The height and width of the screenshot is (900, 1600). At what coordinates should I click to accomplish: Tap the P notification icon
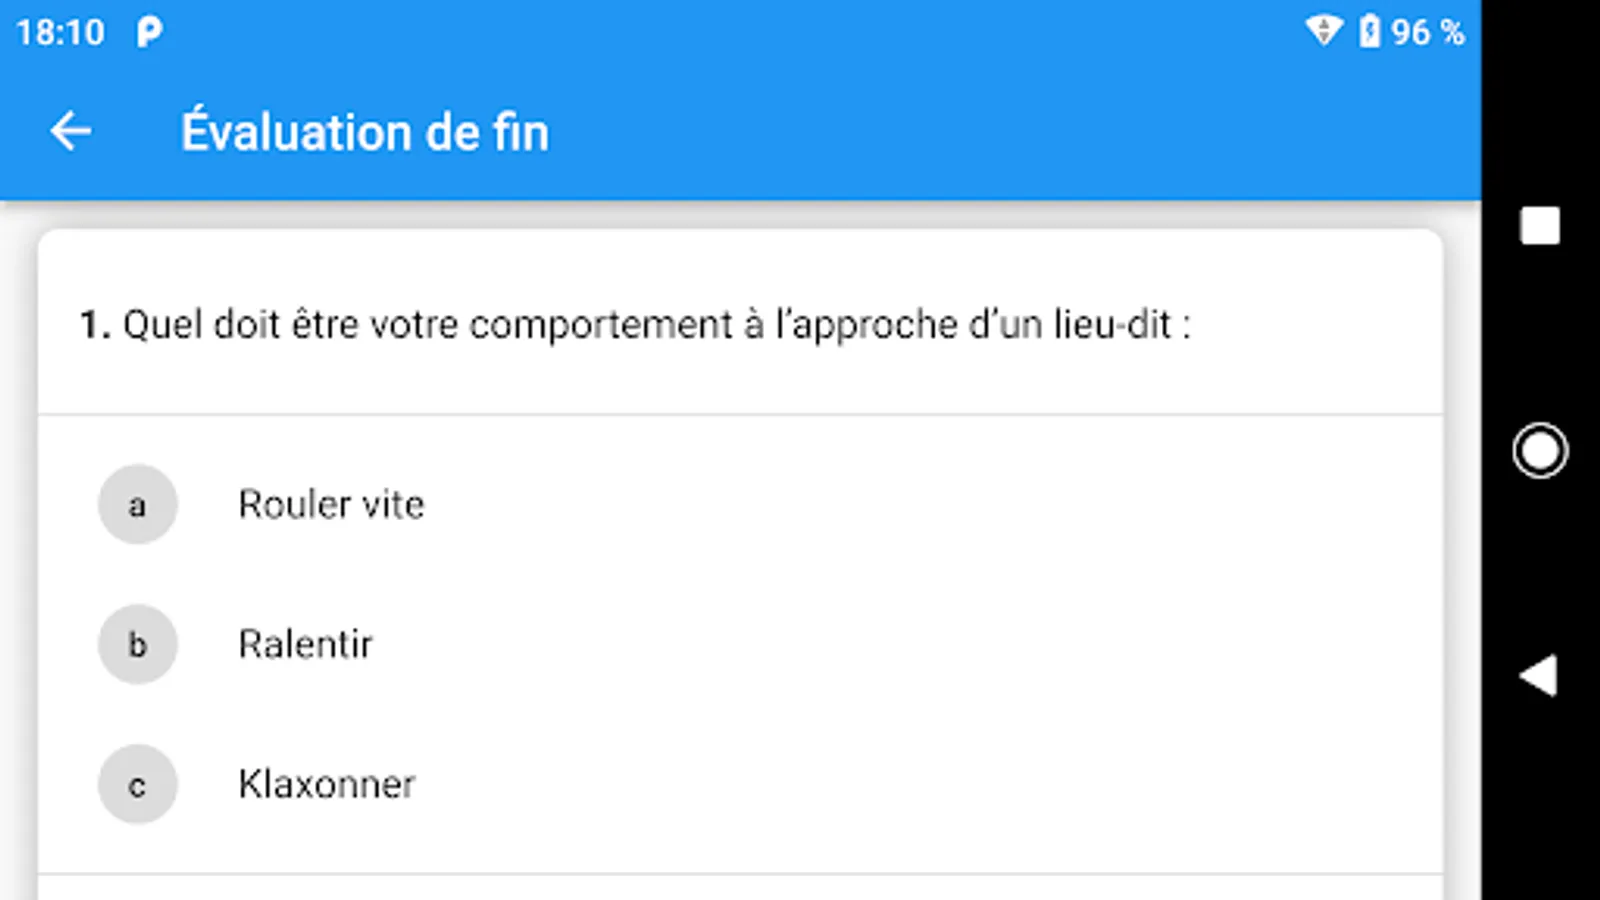[x=149, y=32]
